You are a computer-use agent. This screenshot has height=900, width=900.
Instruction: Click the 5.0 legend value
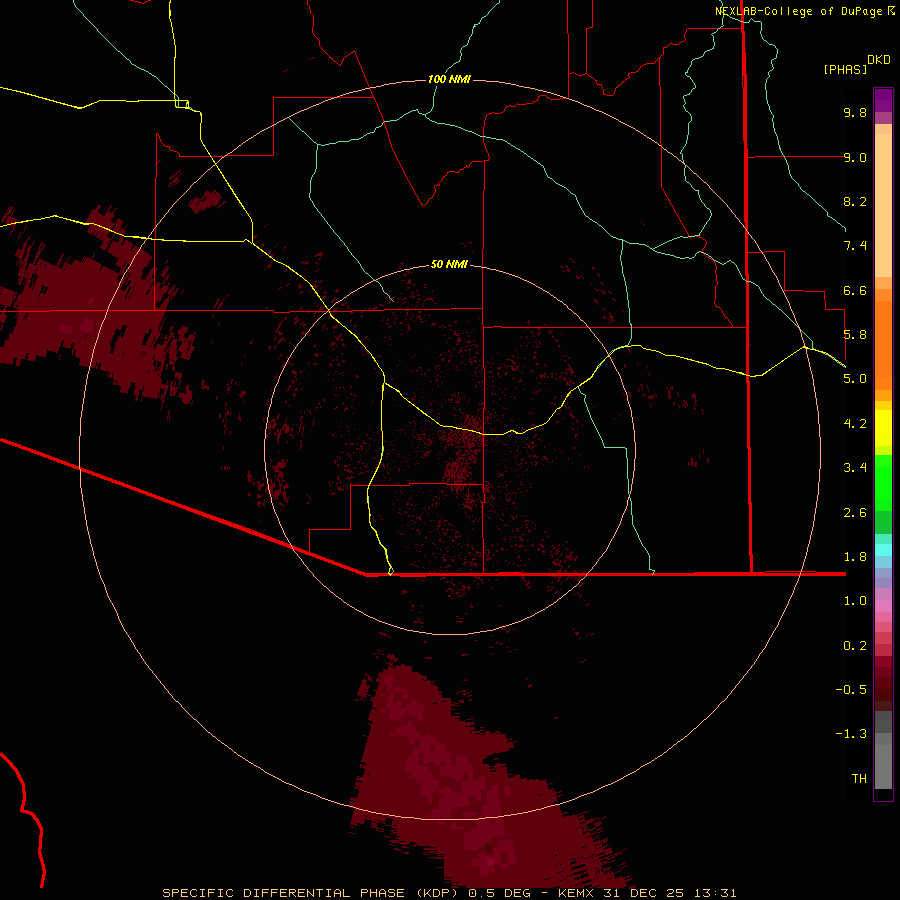tap(855, 379)
